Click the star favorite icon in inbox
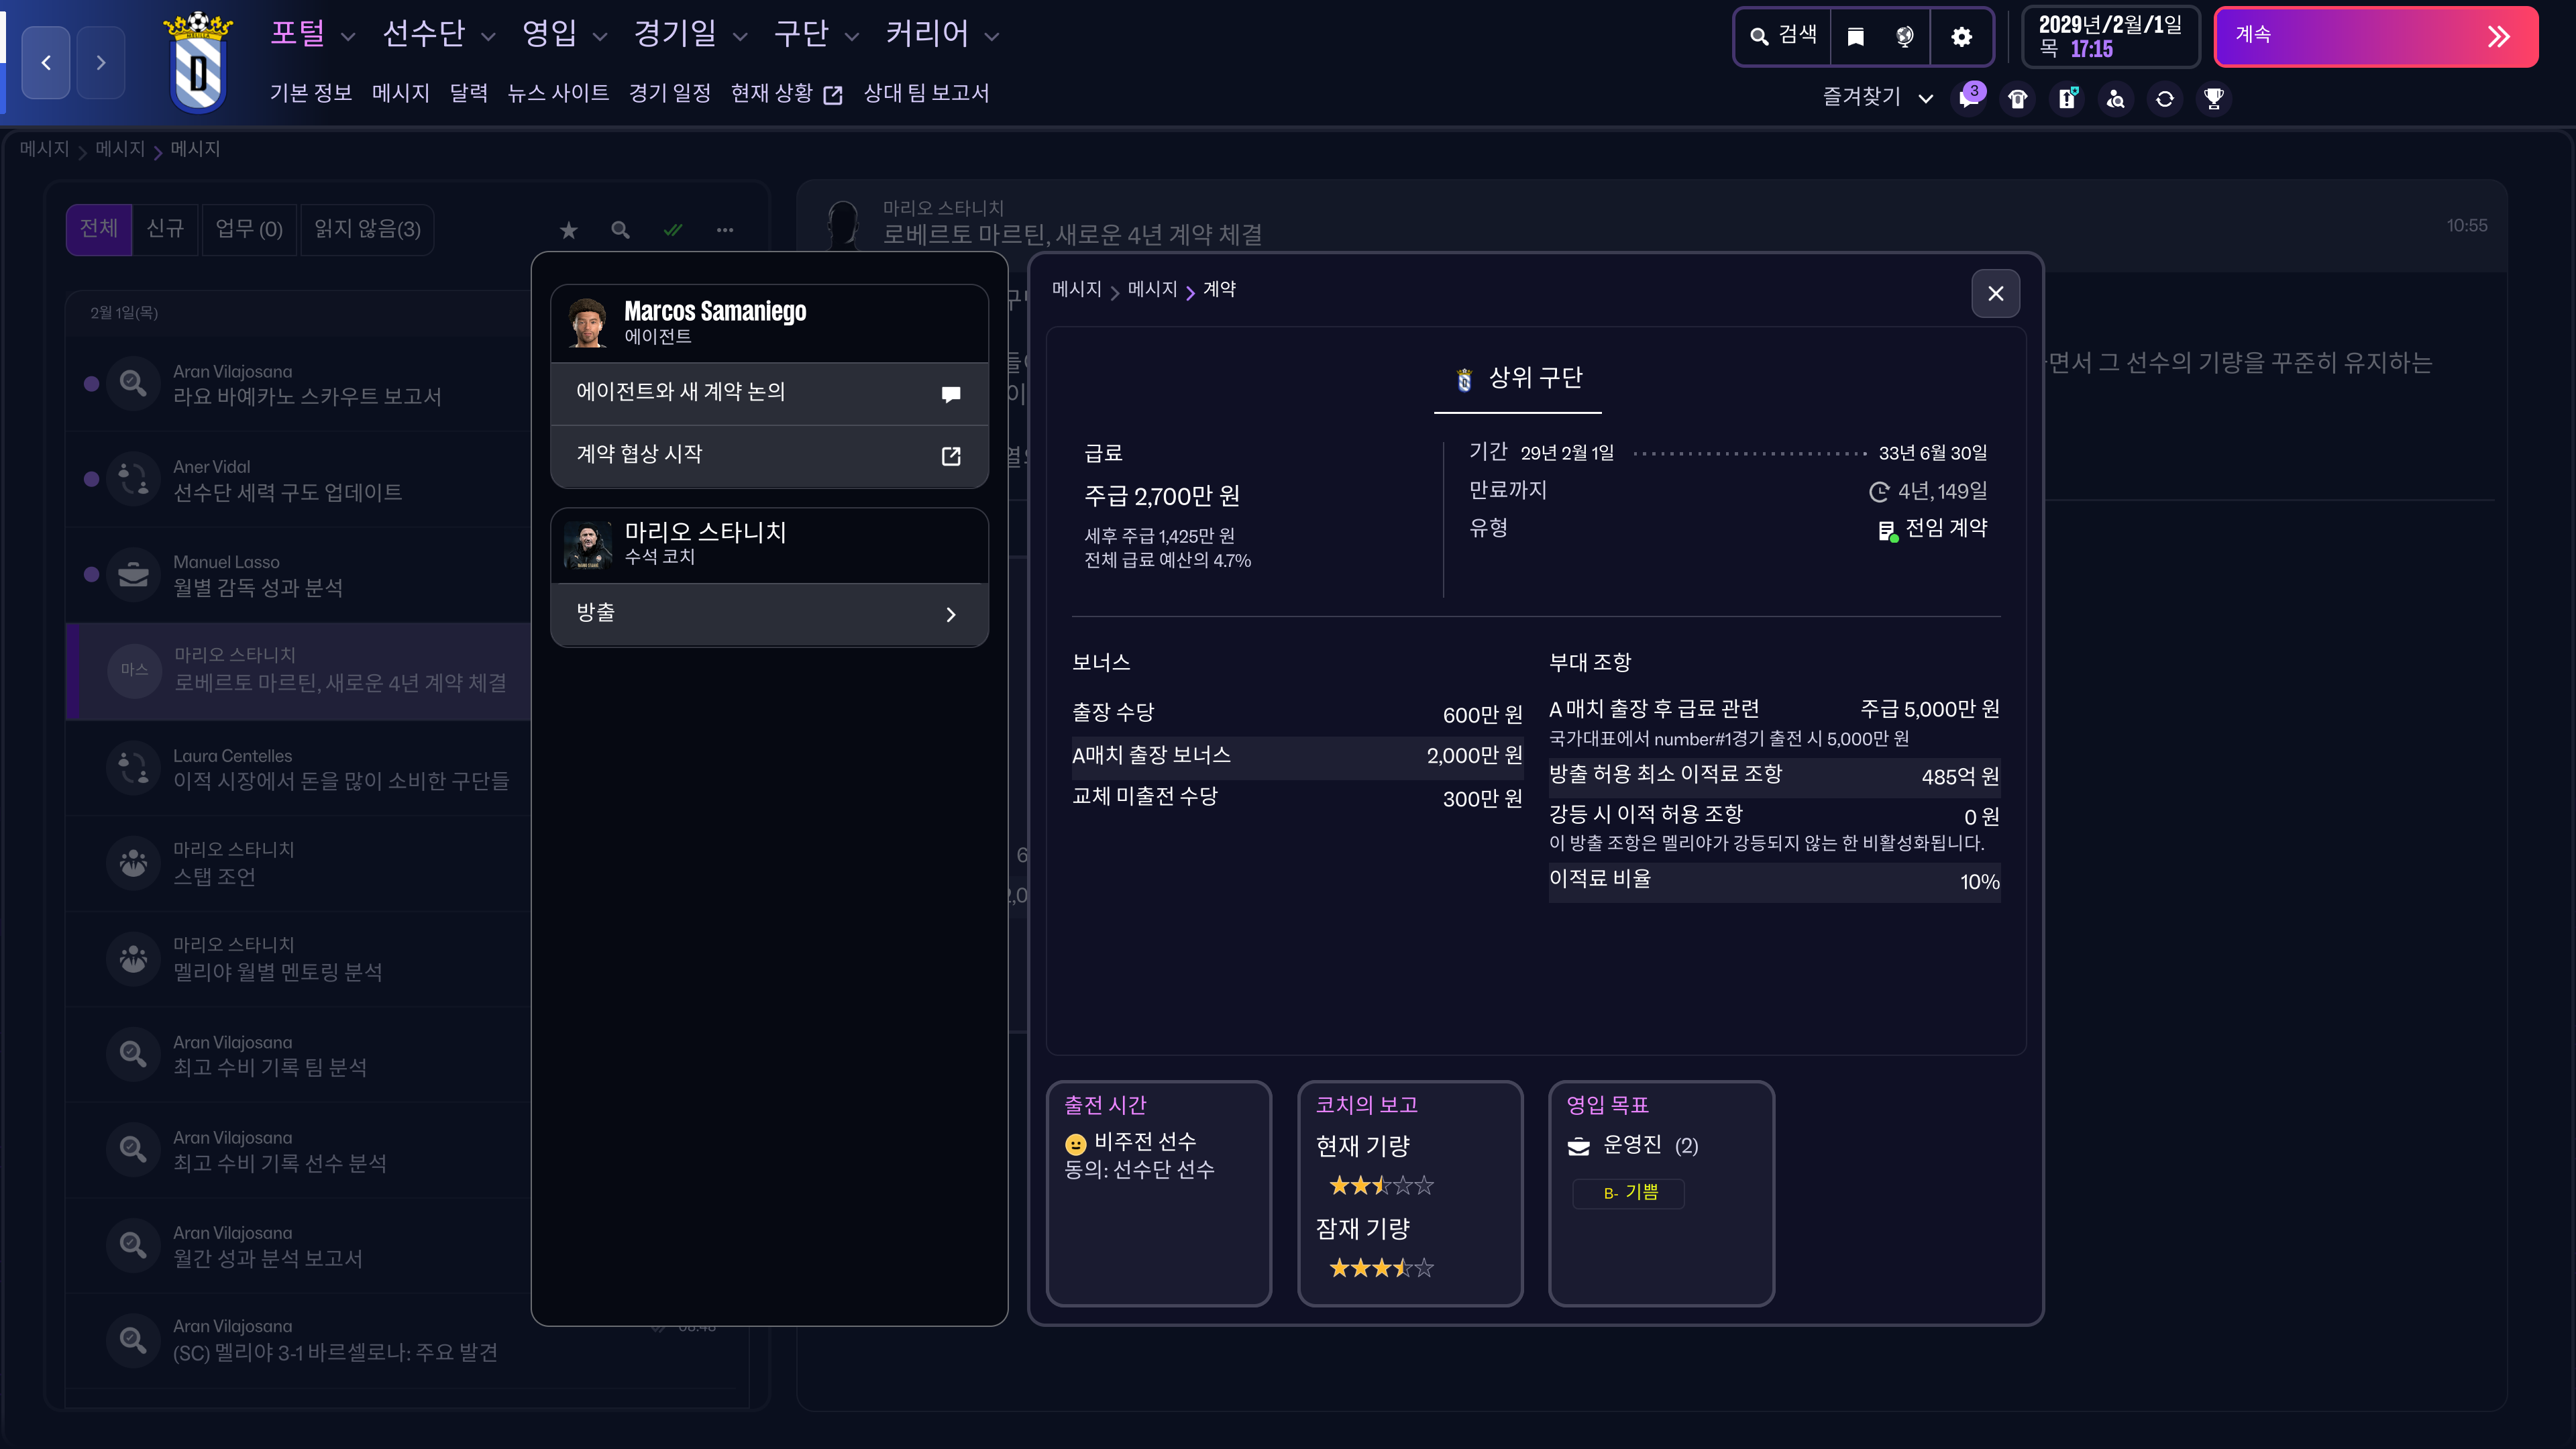Viewport: 2576px width, 1449px height. point(569,230)
